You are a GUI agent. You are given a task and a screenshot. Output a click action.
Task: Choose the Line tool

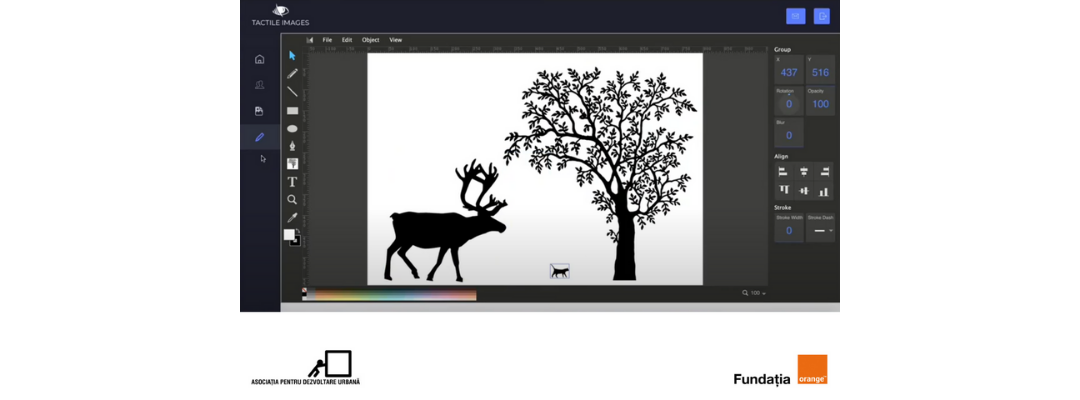(x=292, y=92)
